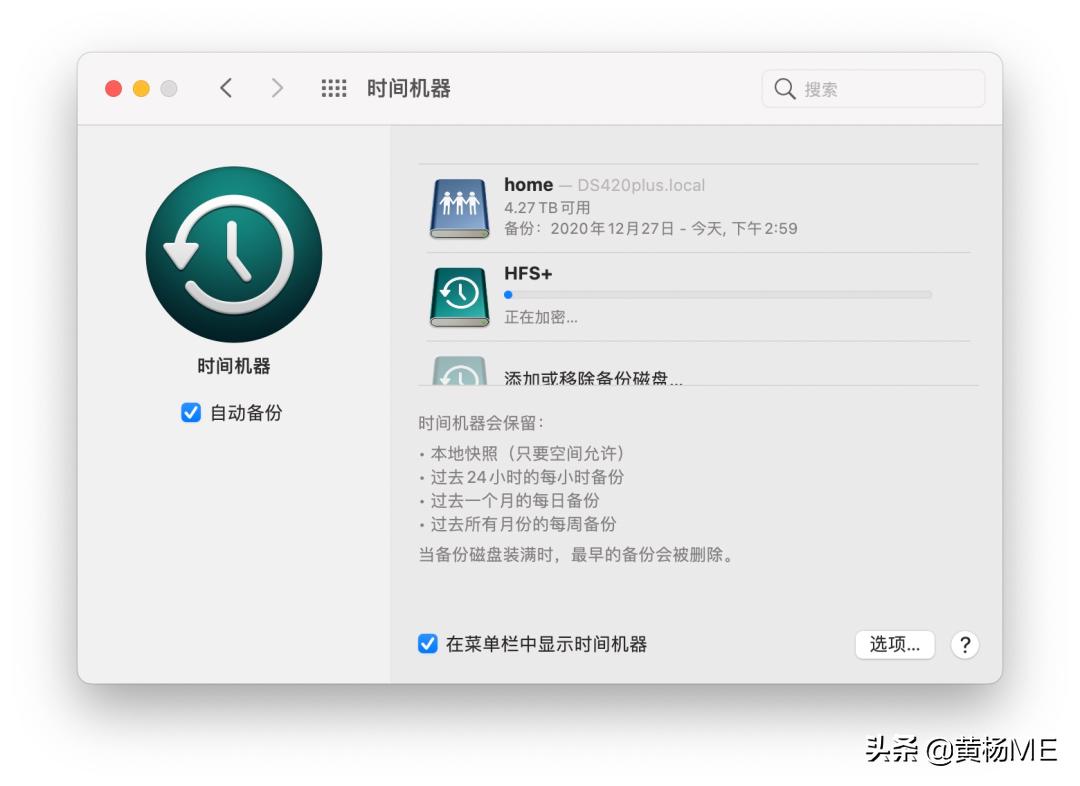This screenshot has height=786, width=1080.
Task: Click the back navigation chevron
Action: click(x=226, y=88)
